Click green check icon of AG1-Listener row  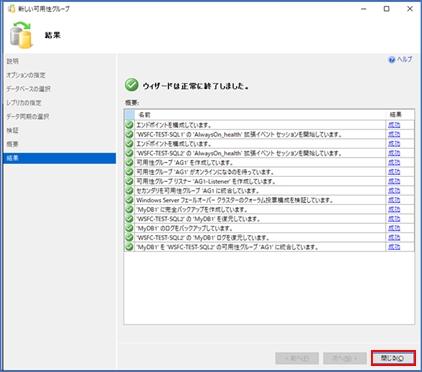pyautogui.click(x=129, y=181)
